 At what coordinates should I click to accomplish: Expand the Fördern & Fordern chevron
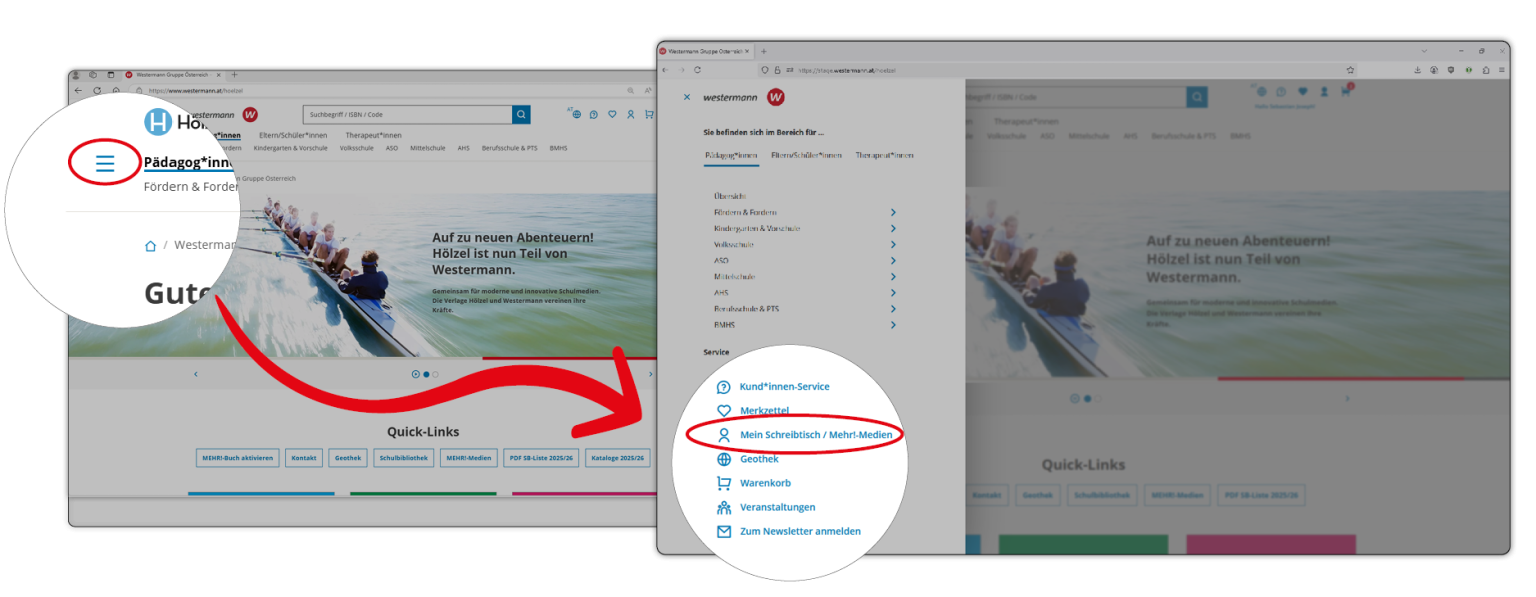pyautogui.click(x=893, y=212)
